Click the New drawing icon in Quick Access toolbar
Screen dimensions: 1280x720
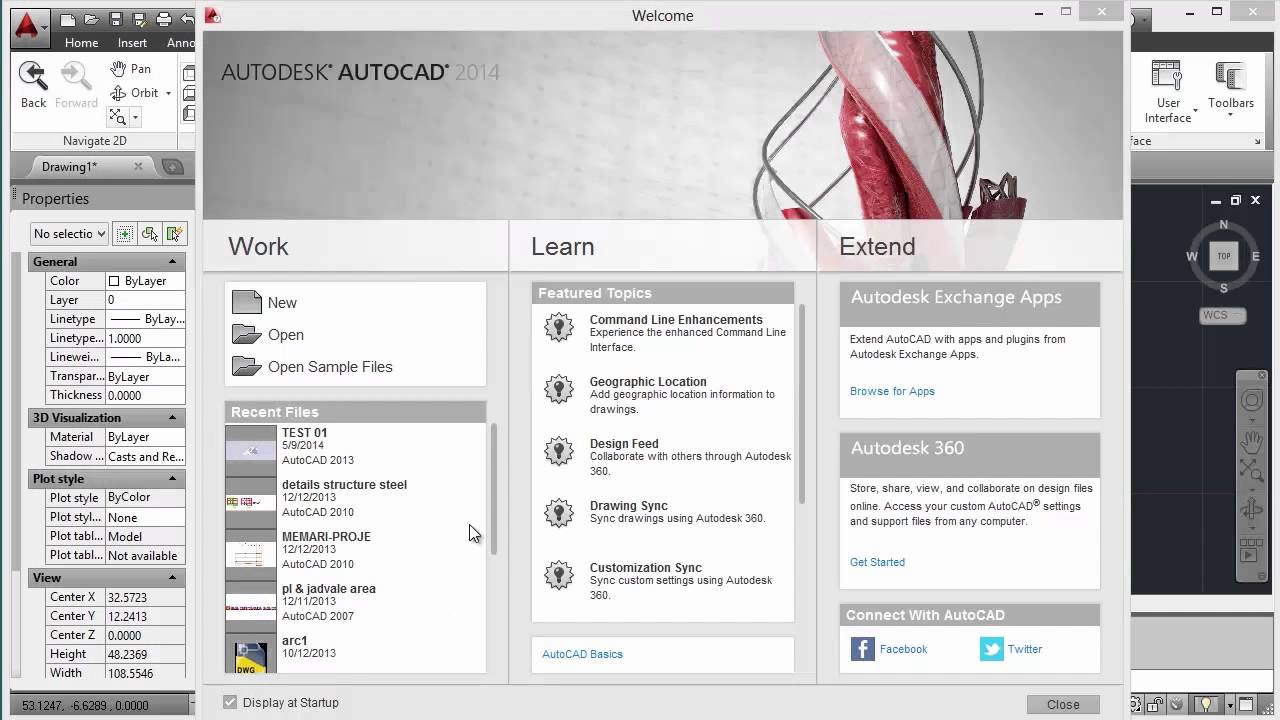67,19
